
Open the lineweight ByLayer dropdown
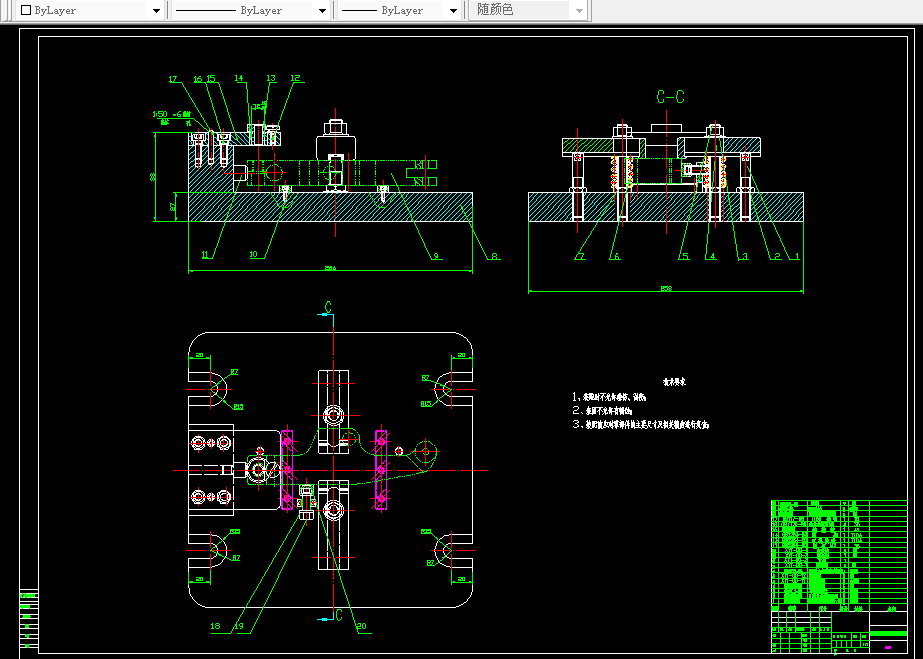[453, 10]
